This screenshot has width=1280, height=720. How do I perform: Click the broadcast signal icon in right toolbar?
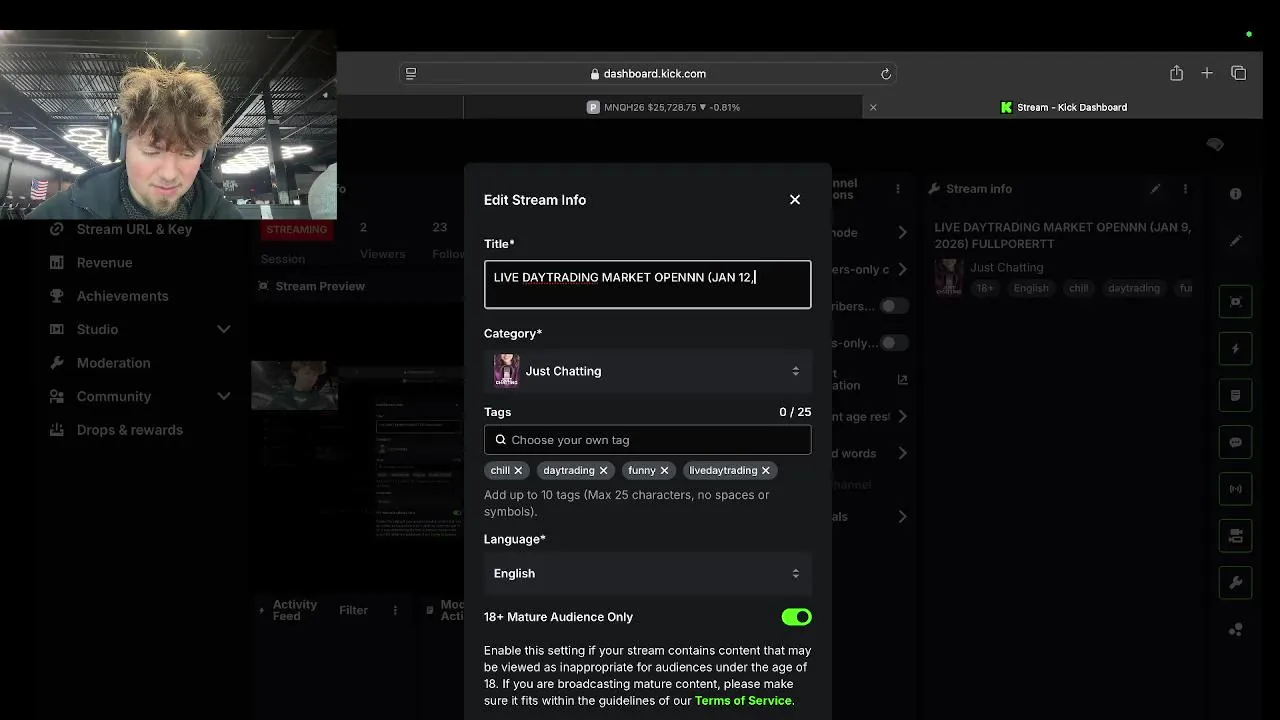tap(1236, 490)
